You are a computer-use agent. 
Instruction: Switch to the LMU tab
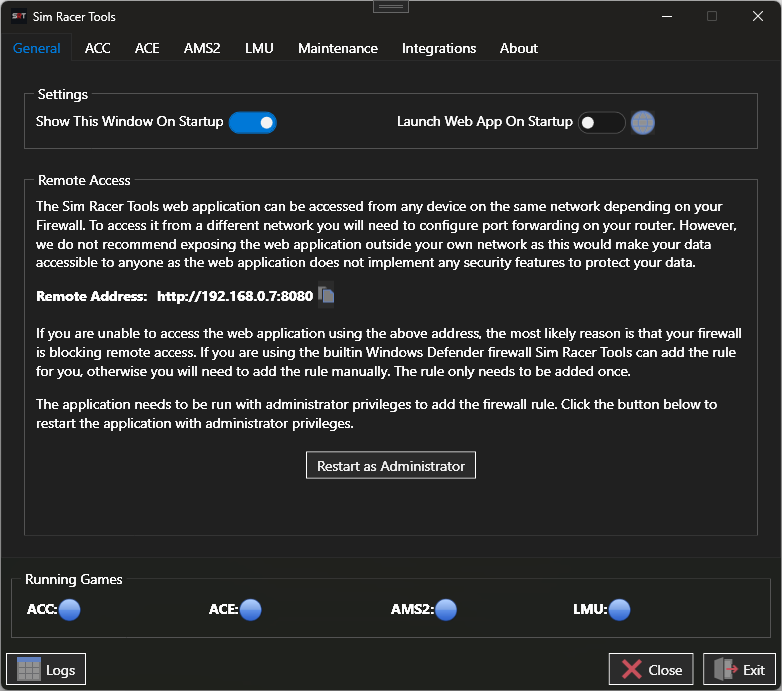[x=259, y=48]
